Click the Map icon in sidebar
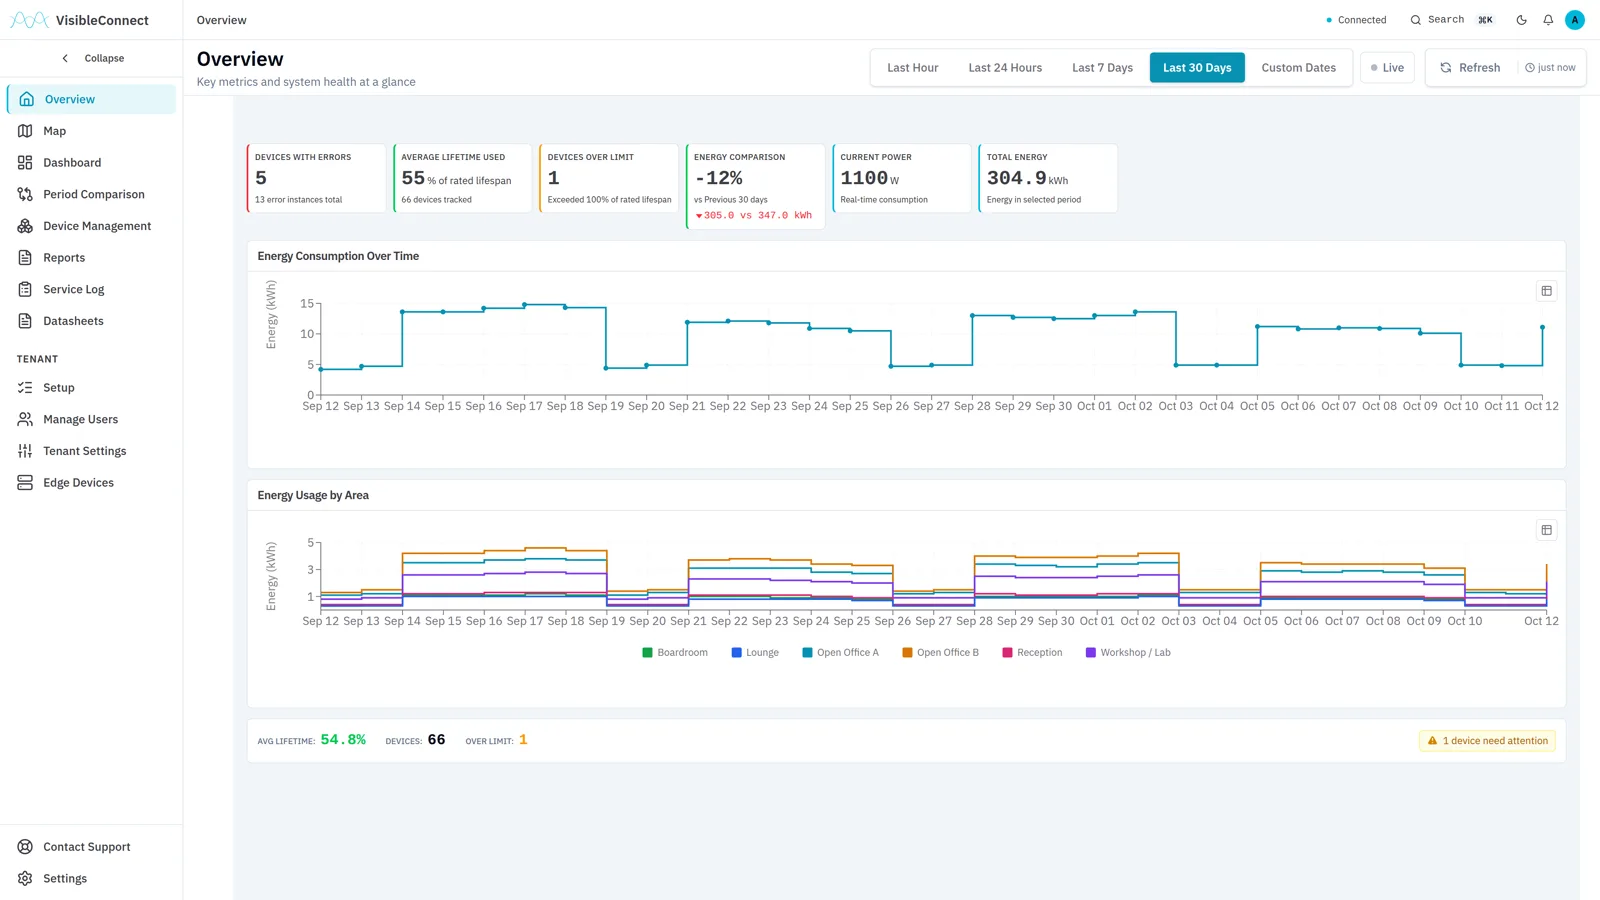The image size is (1600, 900). click(25, 131)
